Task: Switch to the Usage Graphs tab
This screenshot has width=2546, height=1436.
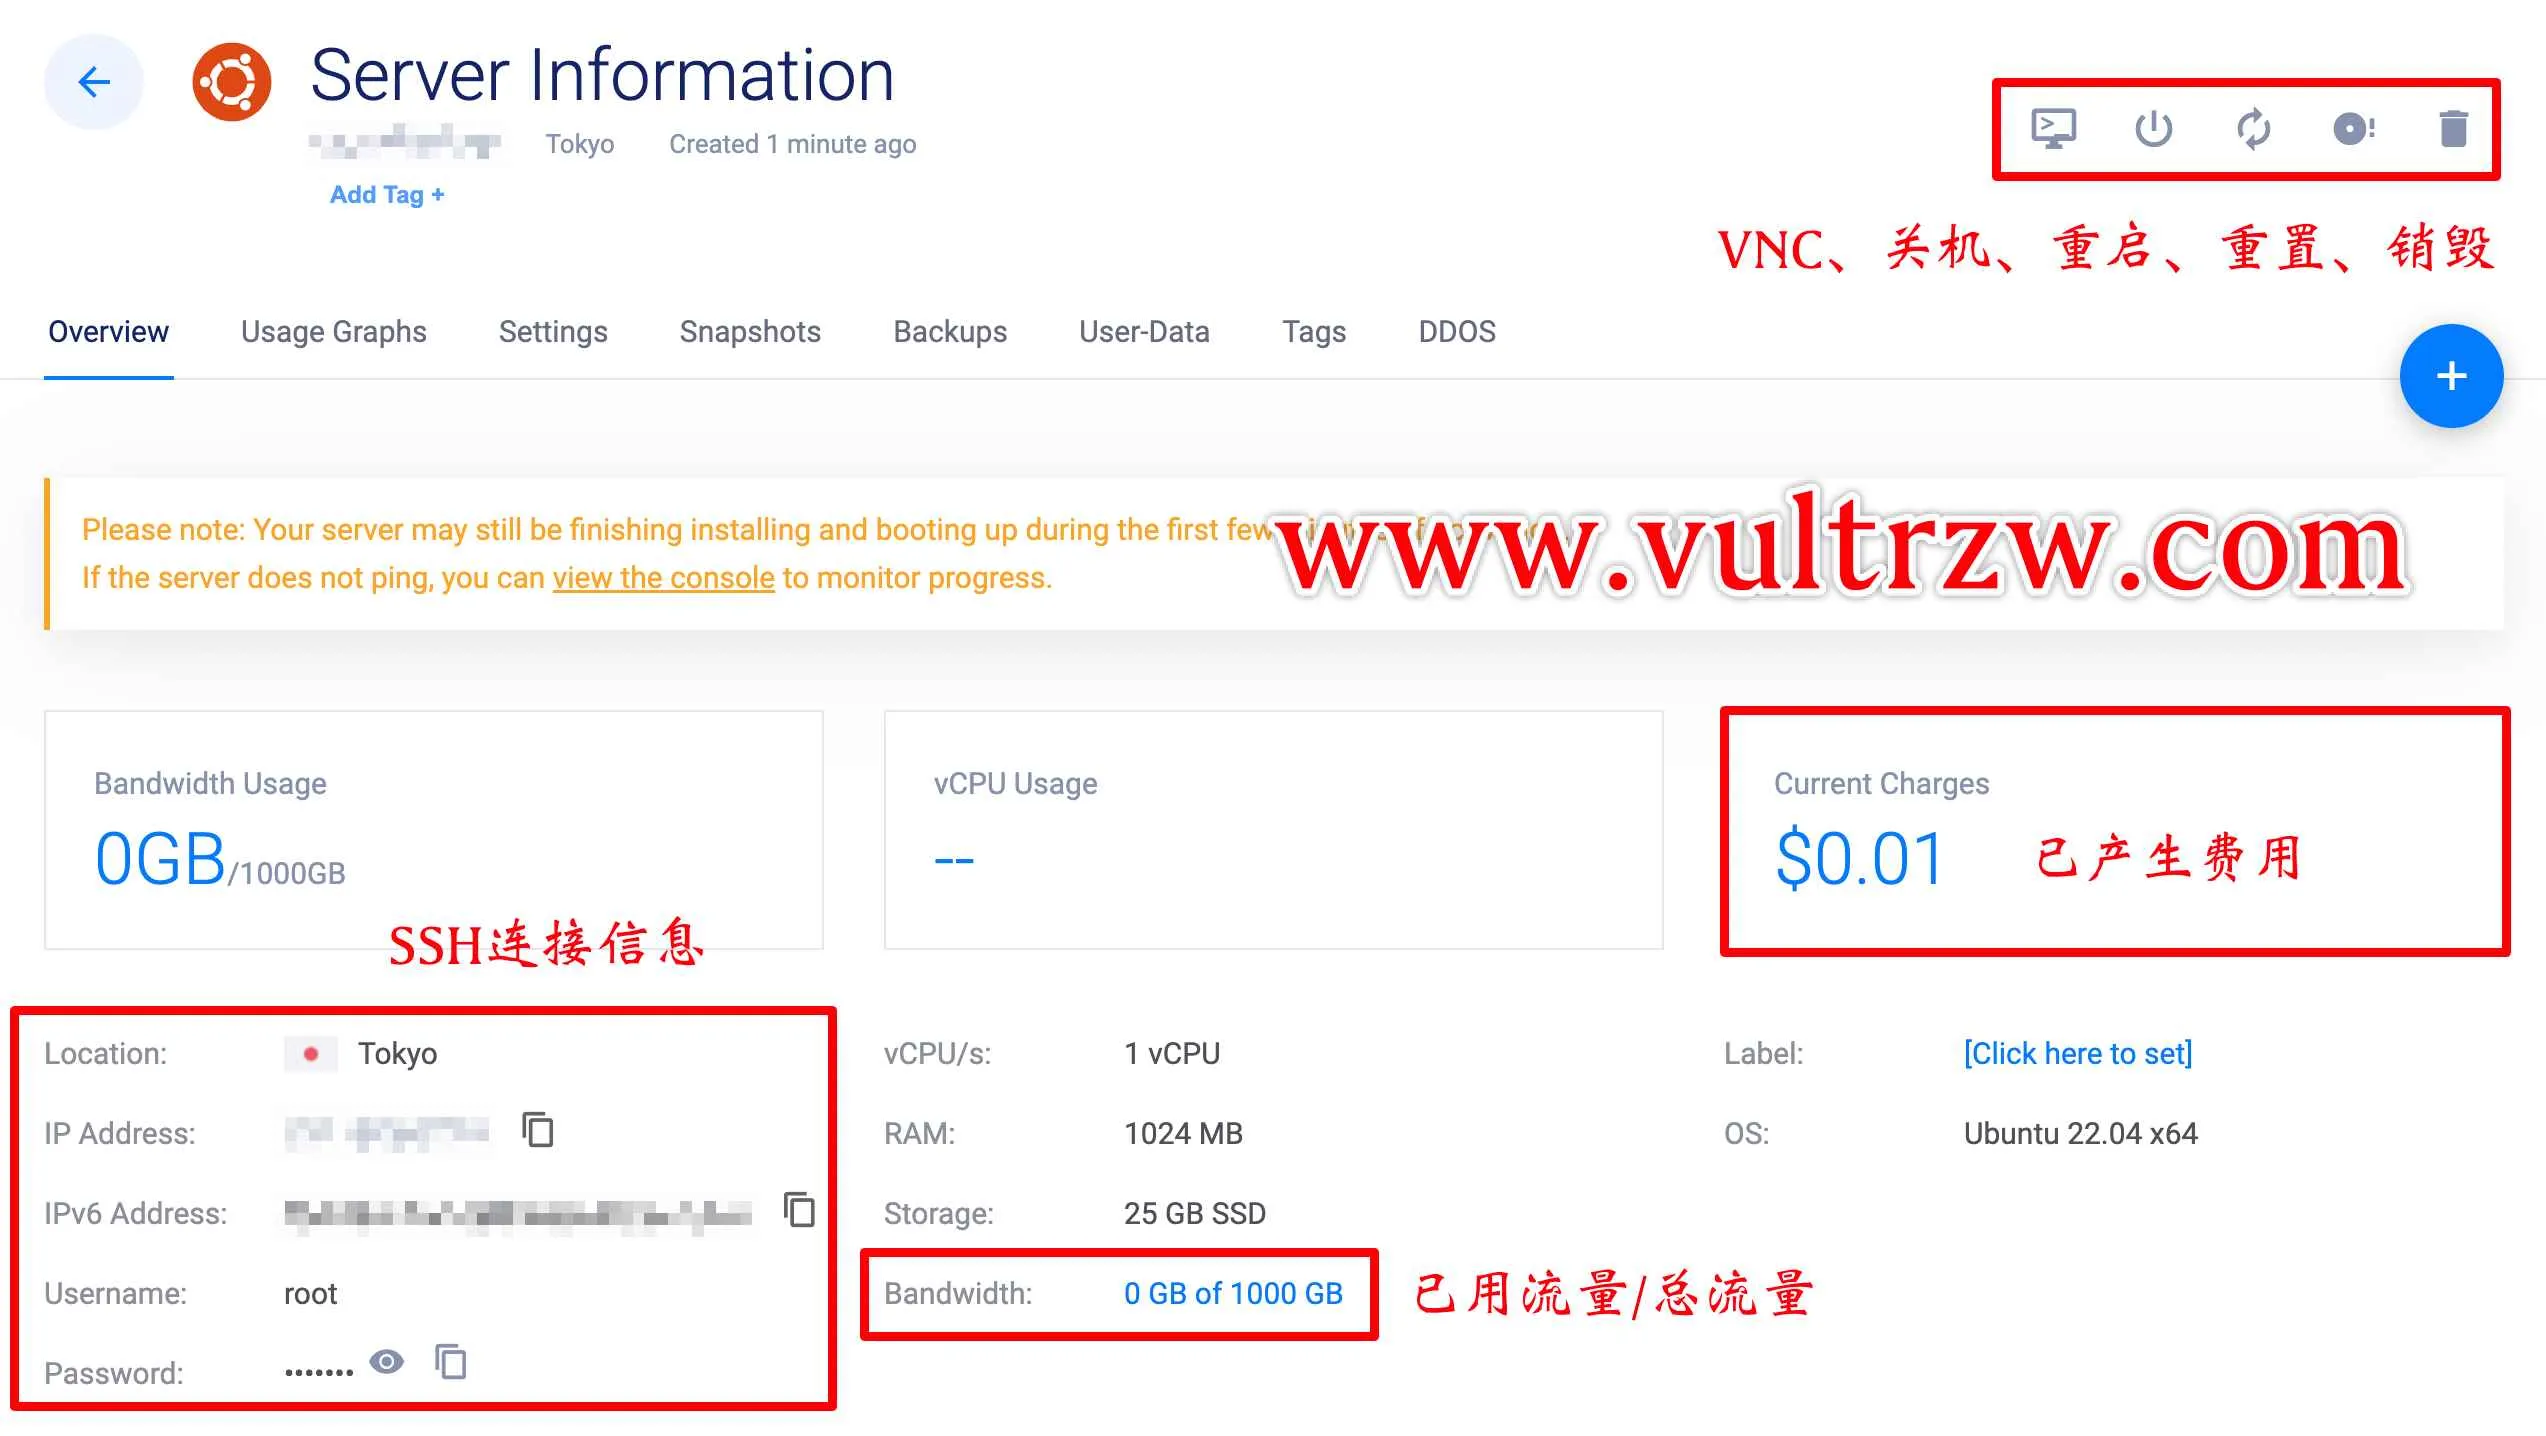Action: point(334,331)
